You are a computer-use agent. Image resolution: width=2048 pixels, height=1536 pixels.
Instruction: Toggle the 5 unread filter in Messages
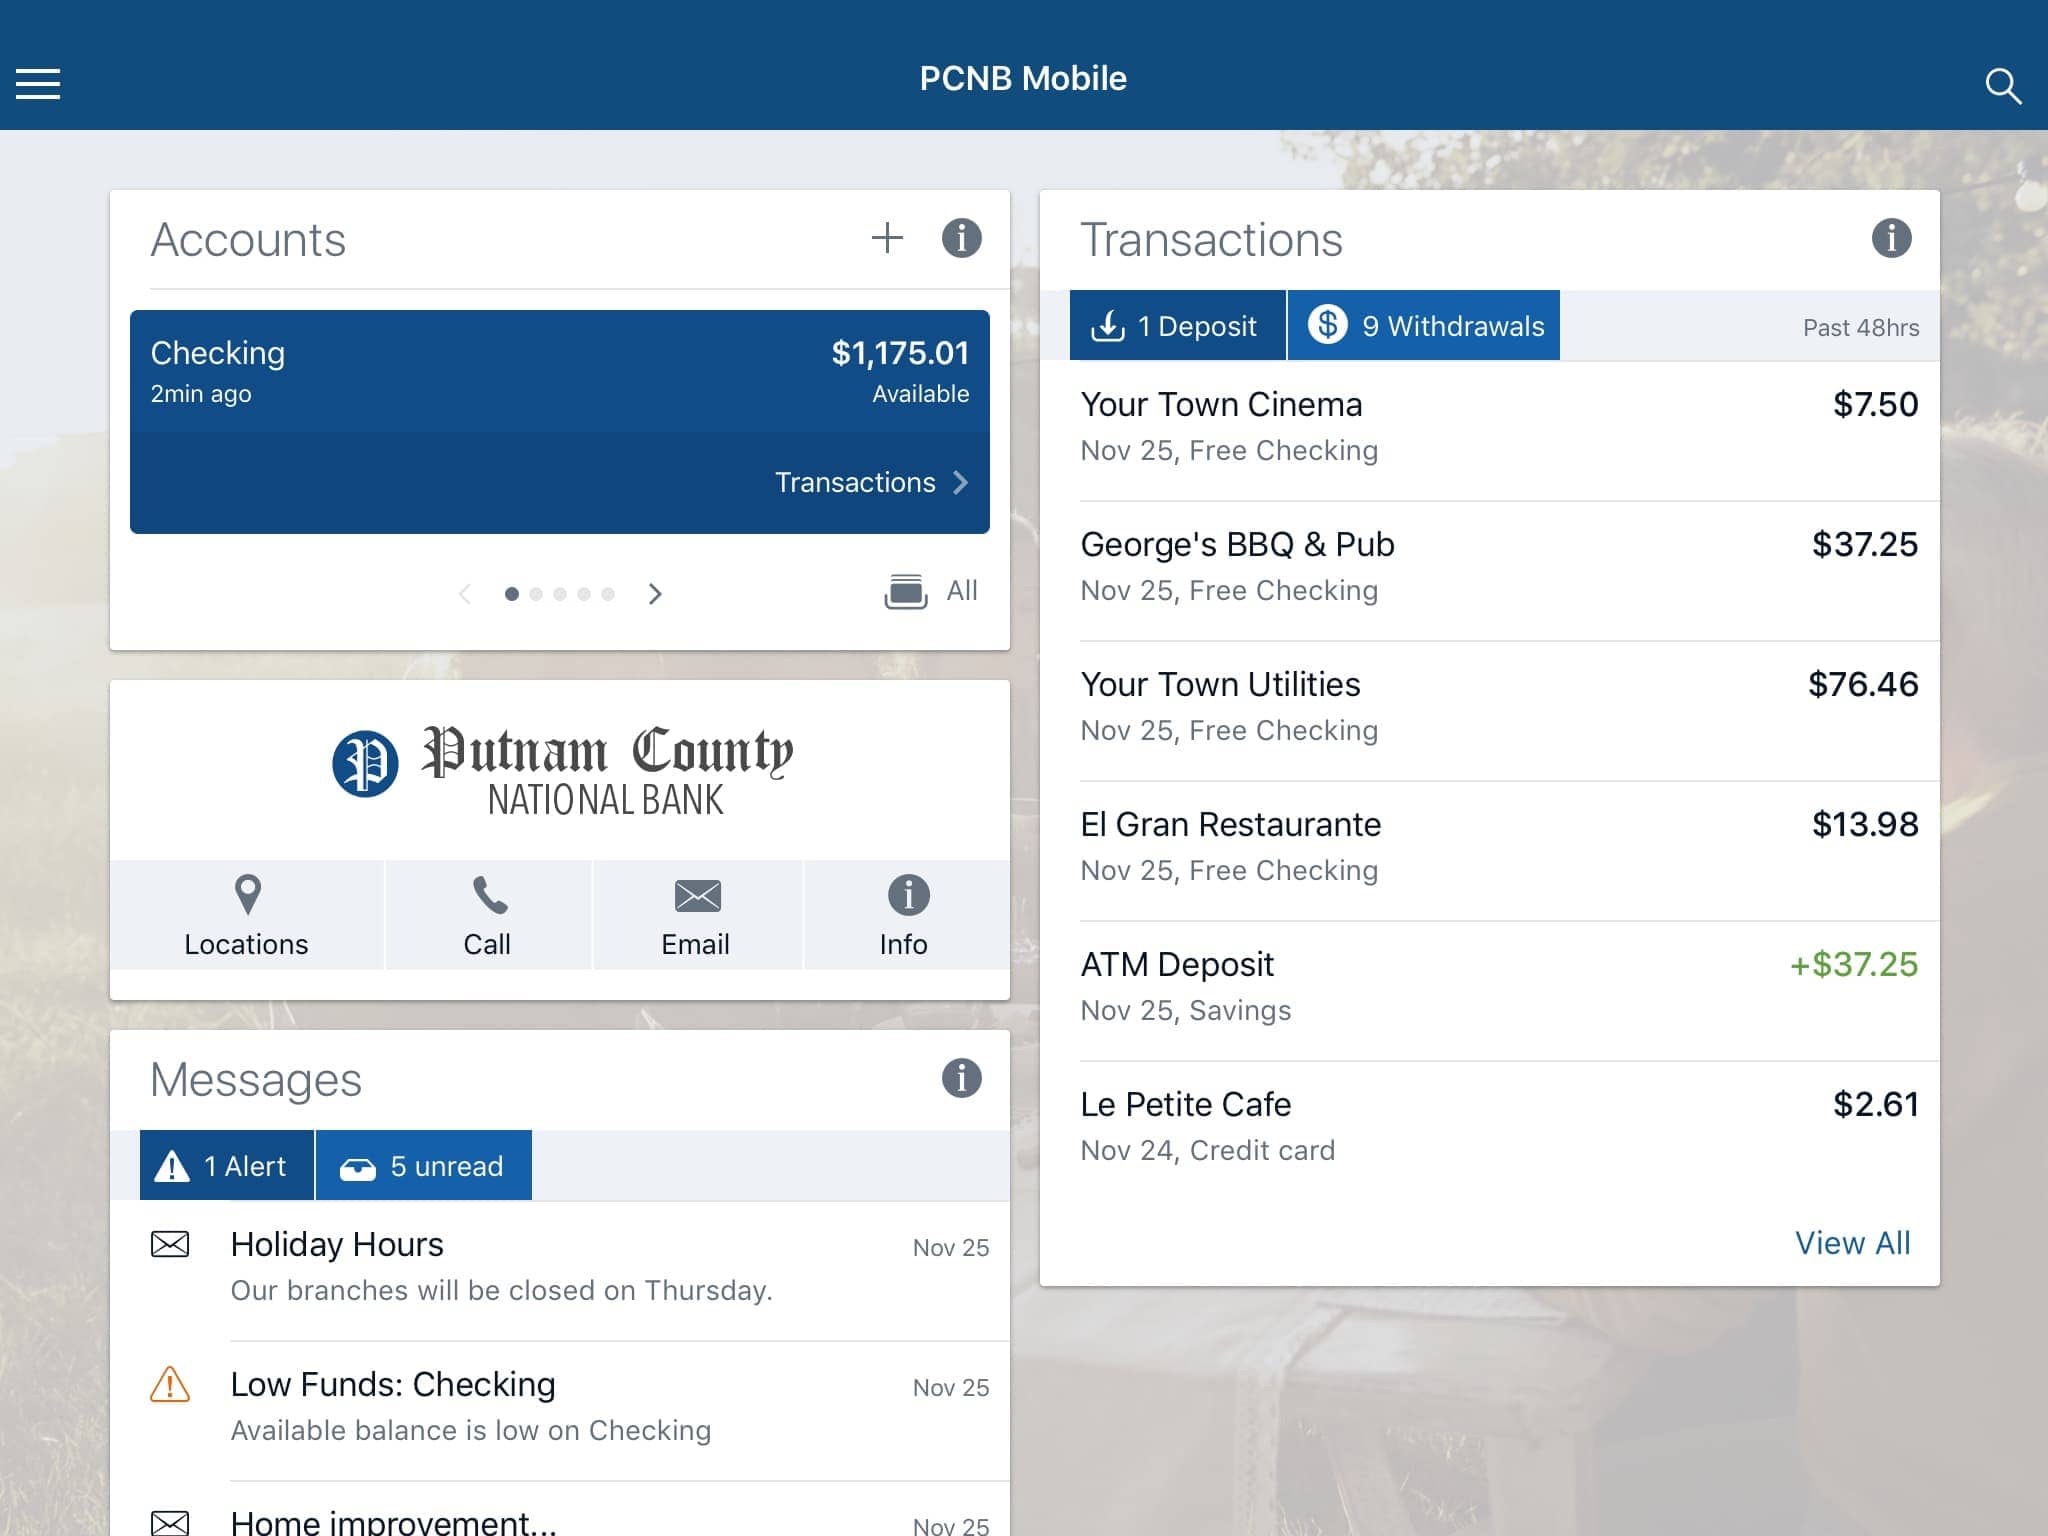tap(424, 1165)
